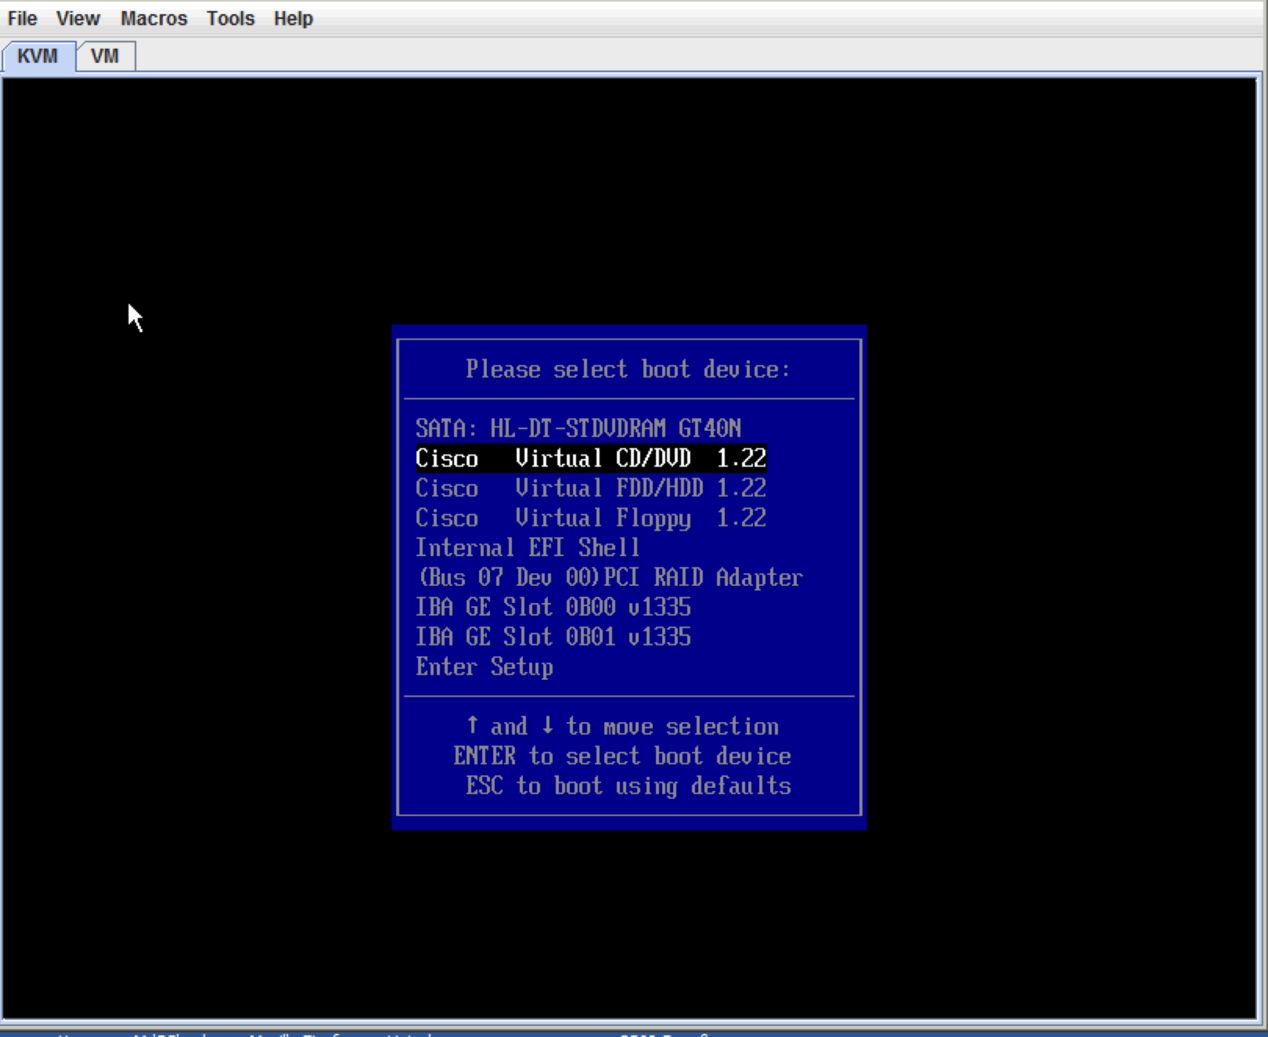This screenshot has height=1037, width=1268.
Task: Click the 'ESC to boot using defaults' hint
Action: 628,787
